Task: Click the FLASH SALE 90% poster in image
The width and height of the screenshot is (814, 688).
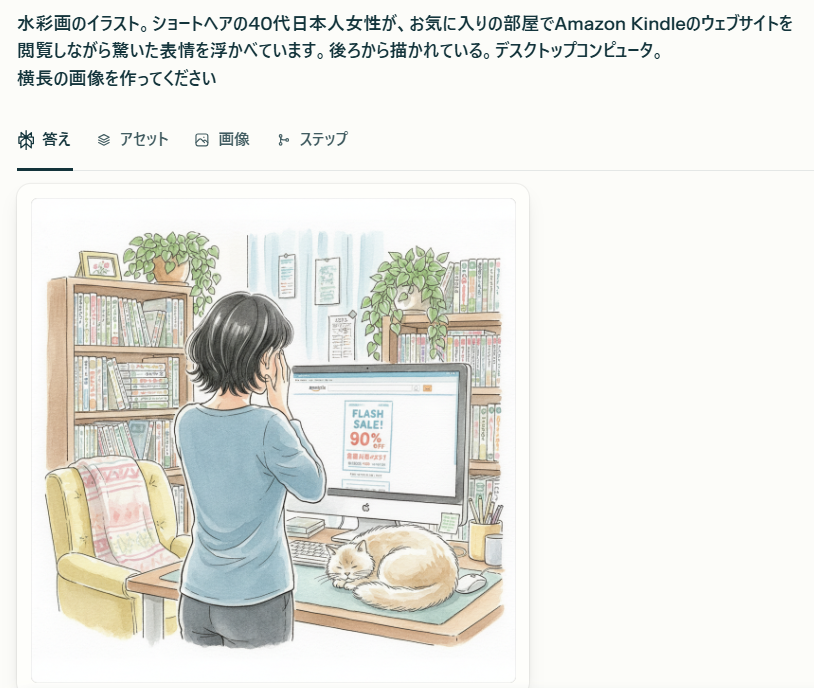Action: (x=368, y=436)
